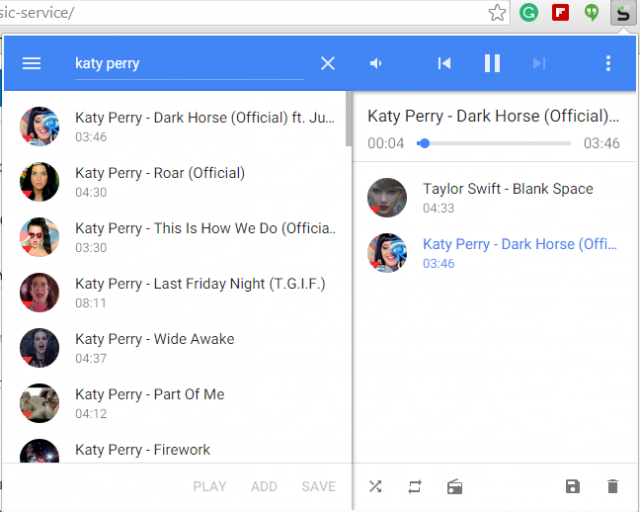Clear the katy perry search text

328,63
